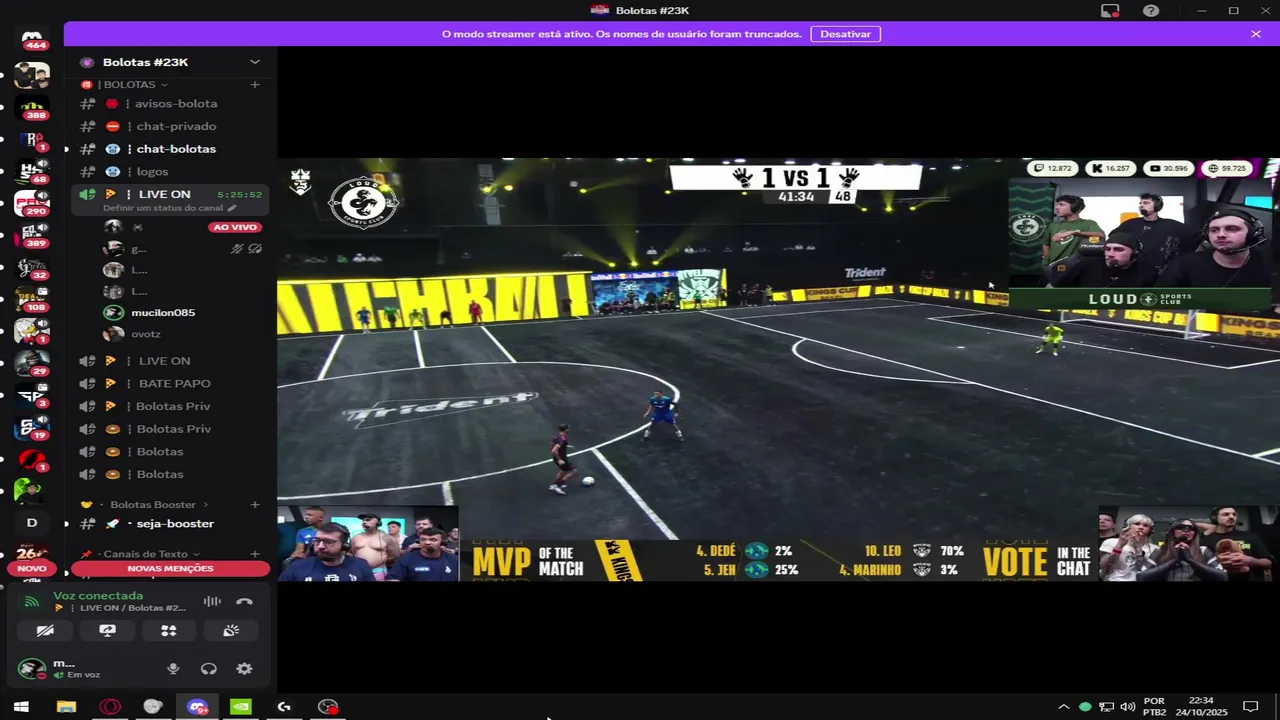Open the avisos-bolota channel
The width and height of the screenshot is (1280, 720).
(x=170, y=104)
